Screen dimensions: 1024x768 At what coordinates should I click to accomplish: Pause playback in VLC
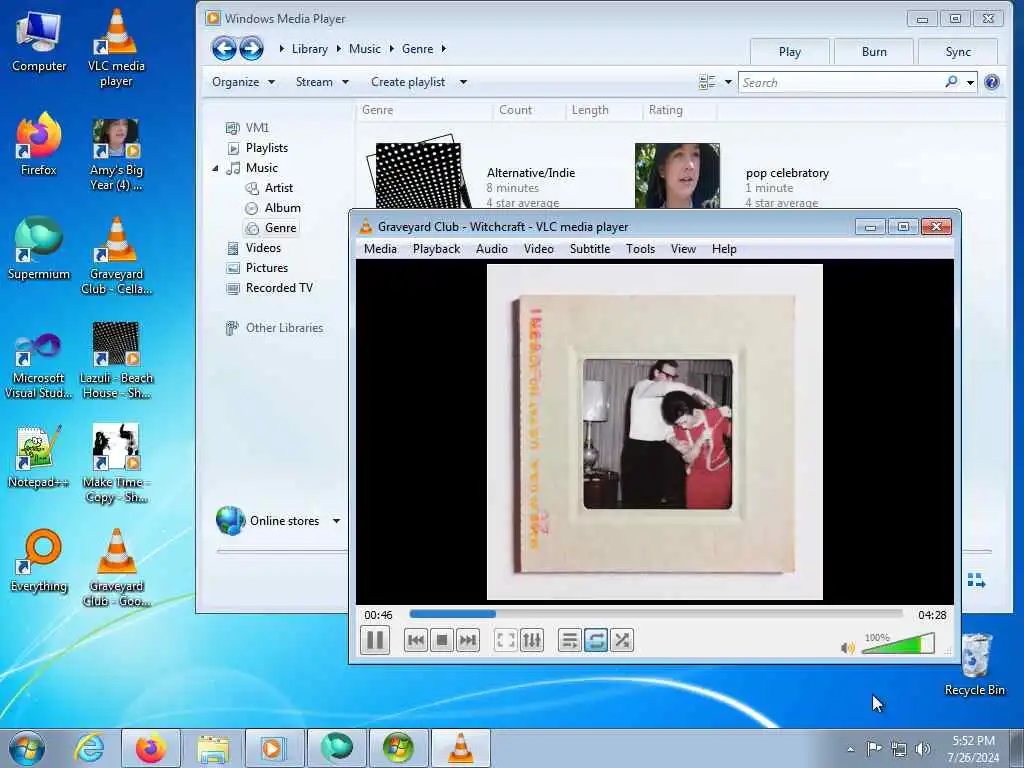375,640
